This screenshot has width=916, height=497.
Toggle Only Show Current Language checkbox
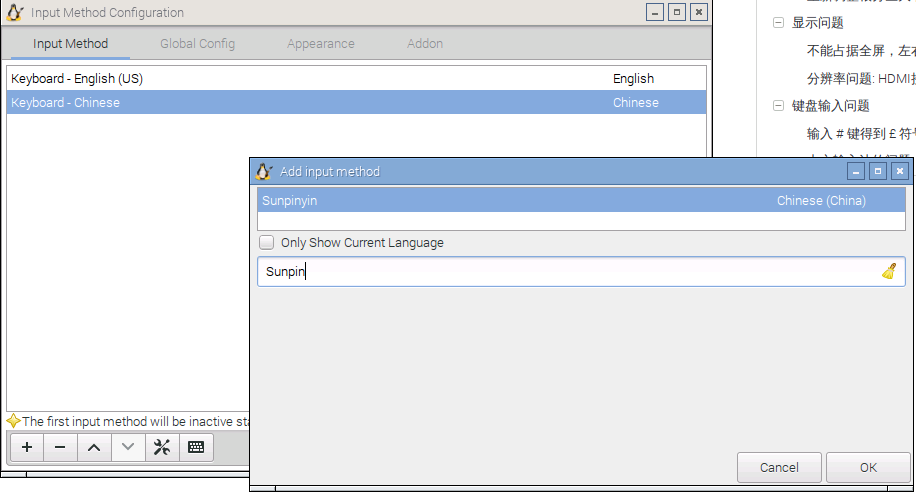266,242
